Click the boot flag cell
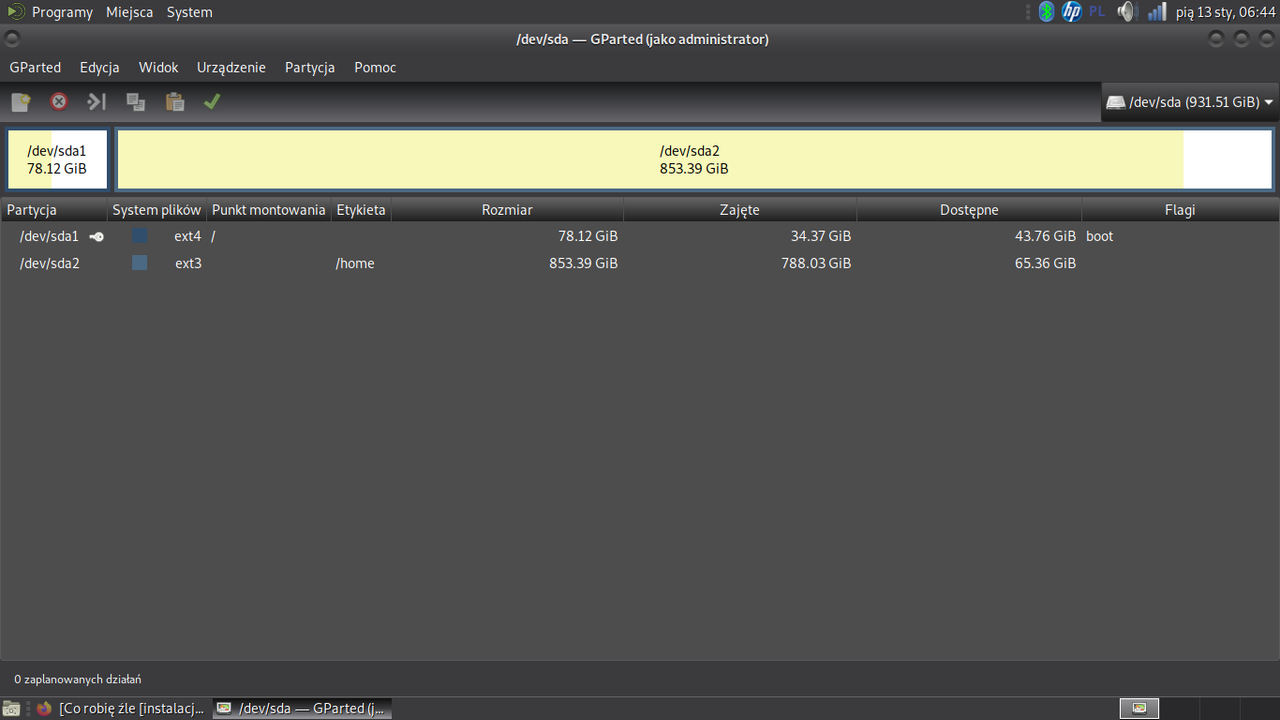Image resolution: width=1280 pixels, height=720 pixels. tap(1100, 236)
